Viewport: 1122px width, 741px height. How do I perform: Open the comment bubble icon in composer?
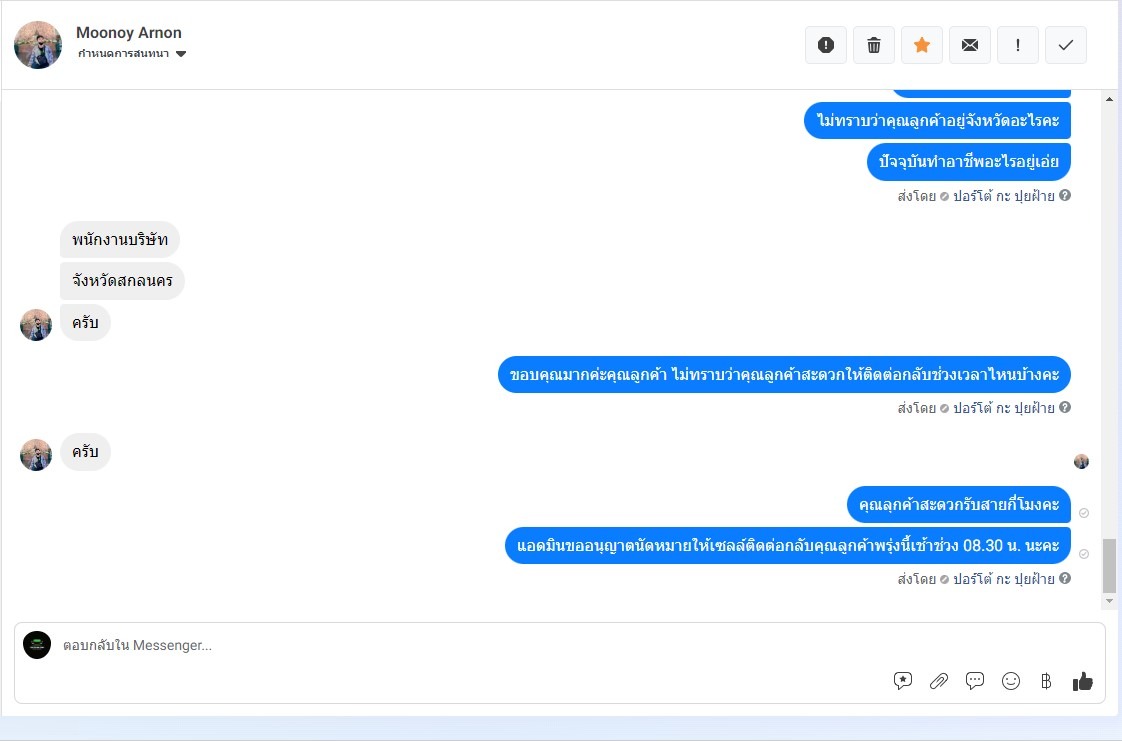(x=975, y=681)
